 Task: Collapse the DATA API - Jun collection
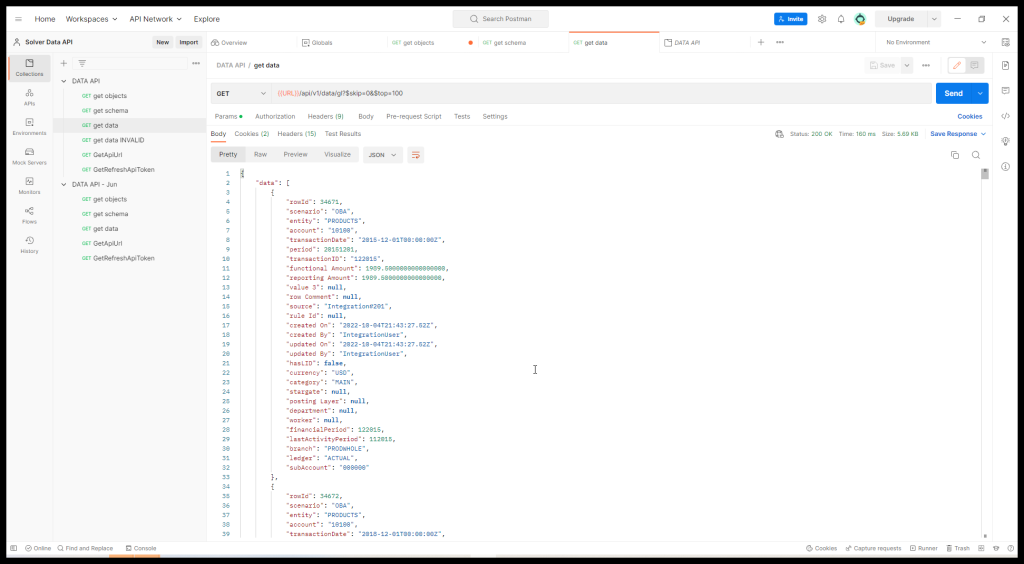coord(65,184)
